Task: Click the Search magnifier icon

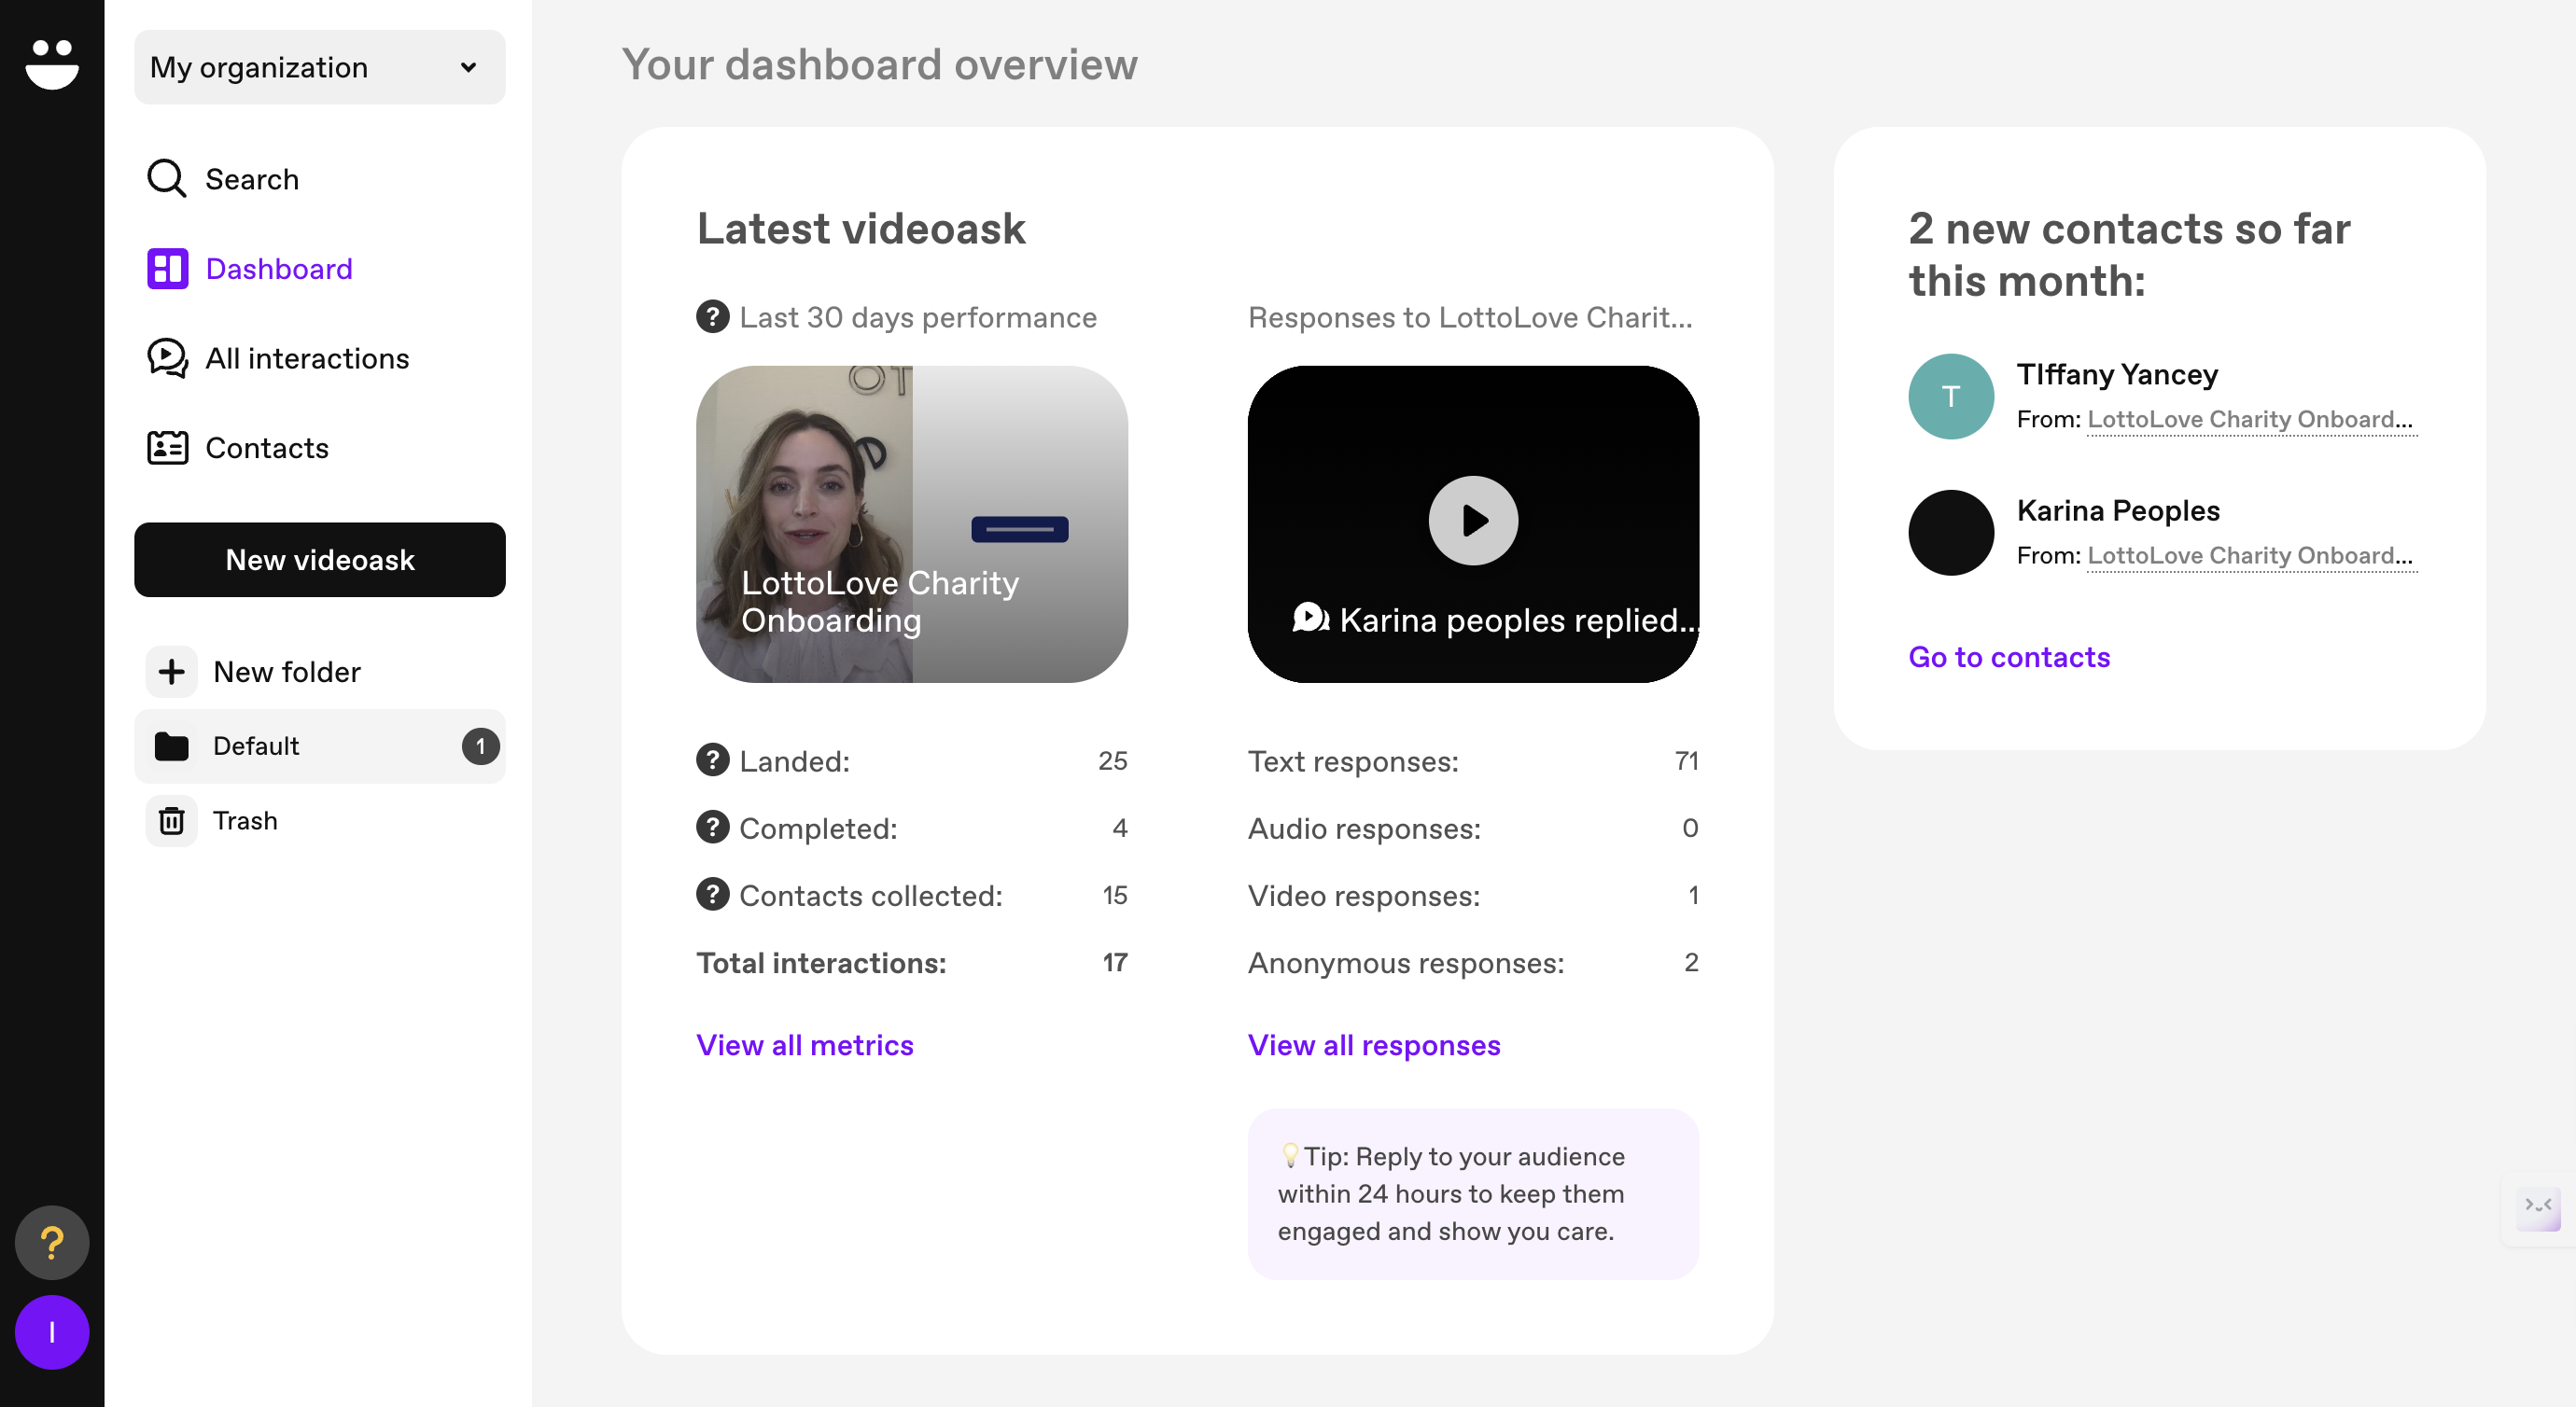Action: (166, 179)
